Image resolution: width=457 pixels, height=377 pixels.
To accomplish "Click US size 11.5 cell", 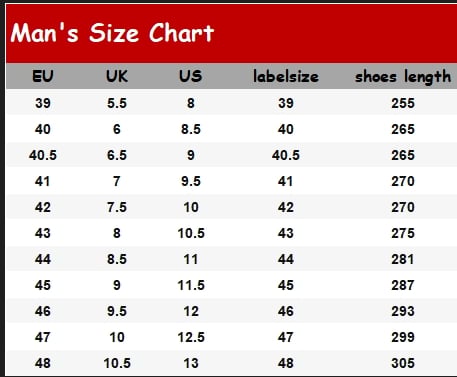I will pyautogui.click(x=191, y=285).
